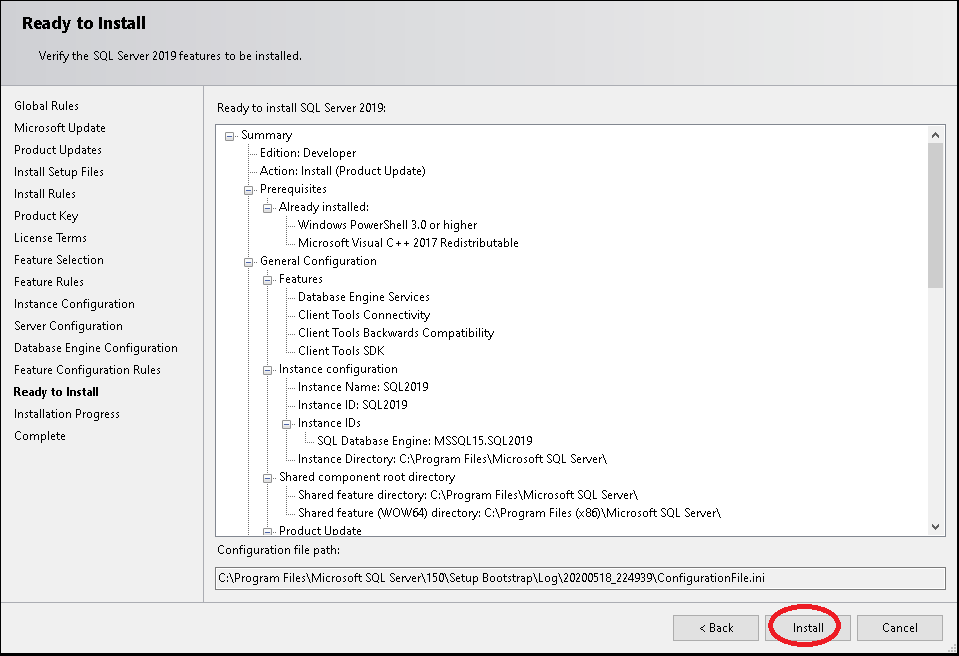Select Windows PowerShell 3.0 or higher row
Screen dimensions: 959x656
click(x=387, y=225)
